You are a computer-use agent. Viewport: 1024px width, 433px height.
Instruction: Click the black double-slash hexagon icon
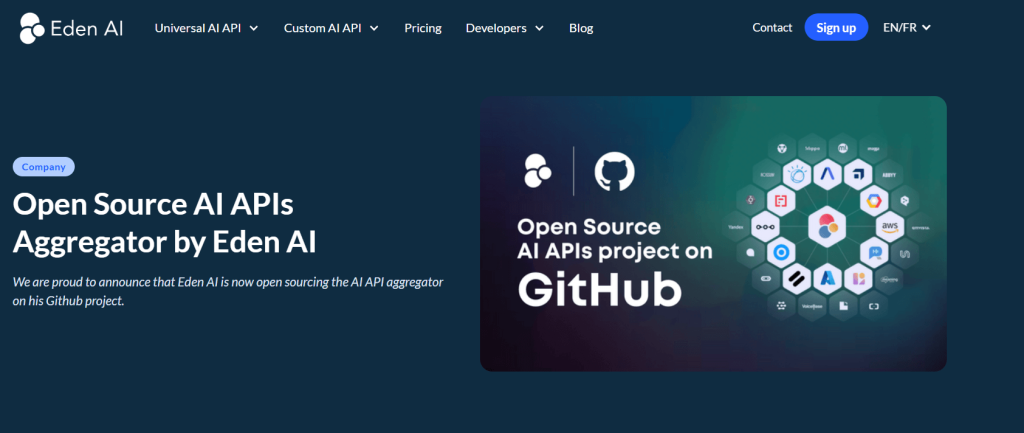click(x=797, y=279)
